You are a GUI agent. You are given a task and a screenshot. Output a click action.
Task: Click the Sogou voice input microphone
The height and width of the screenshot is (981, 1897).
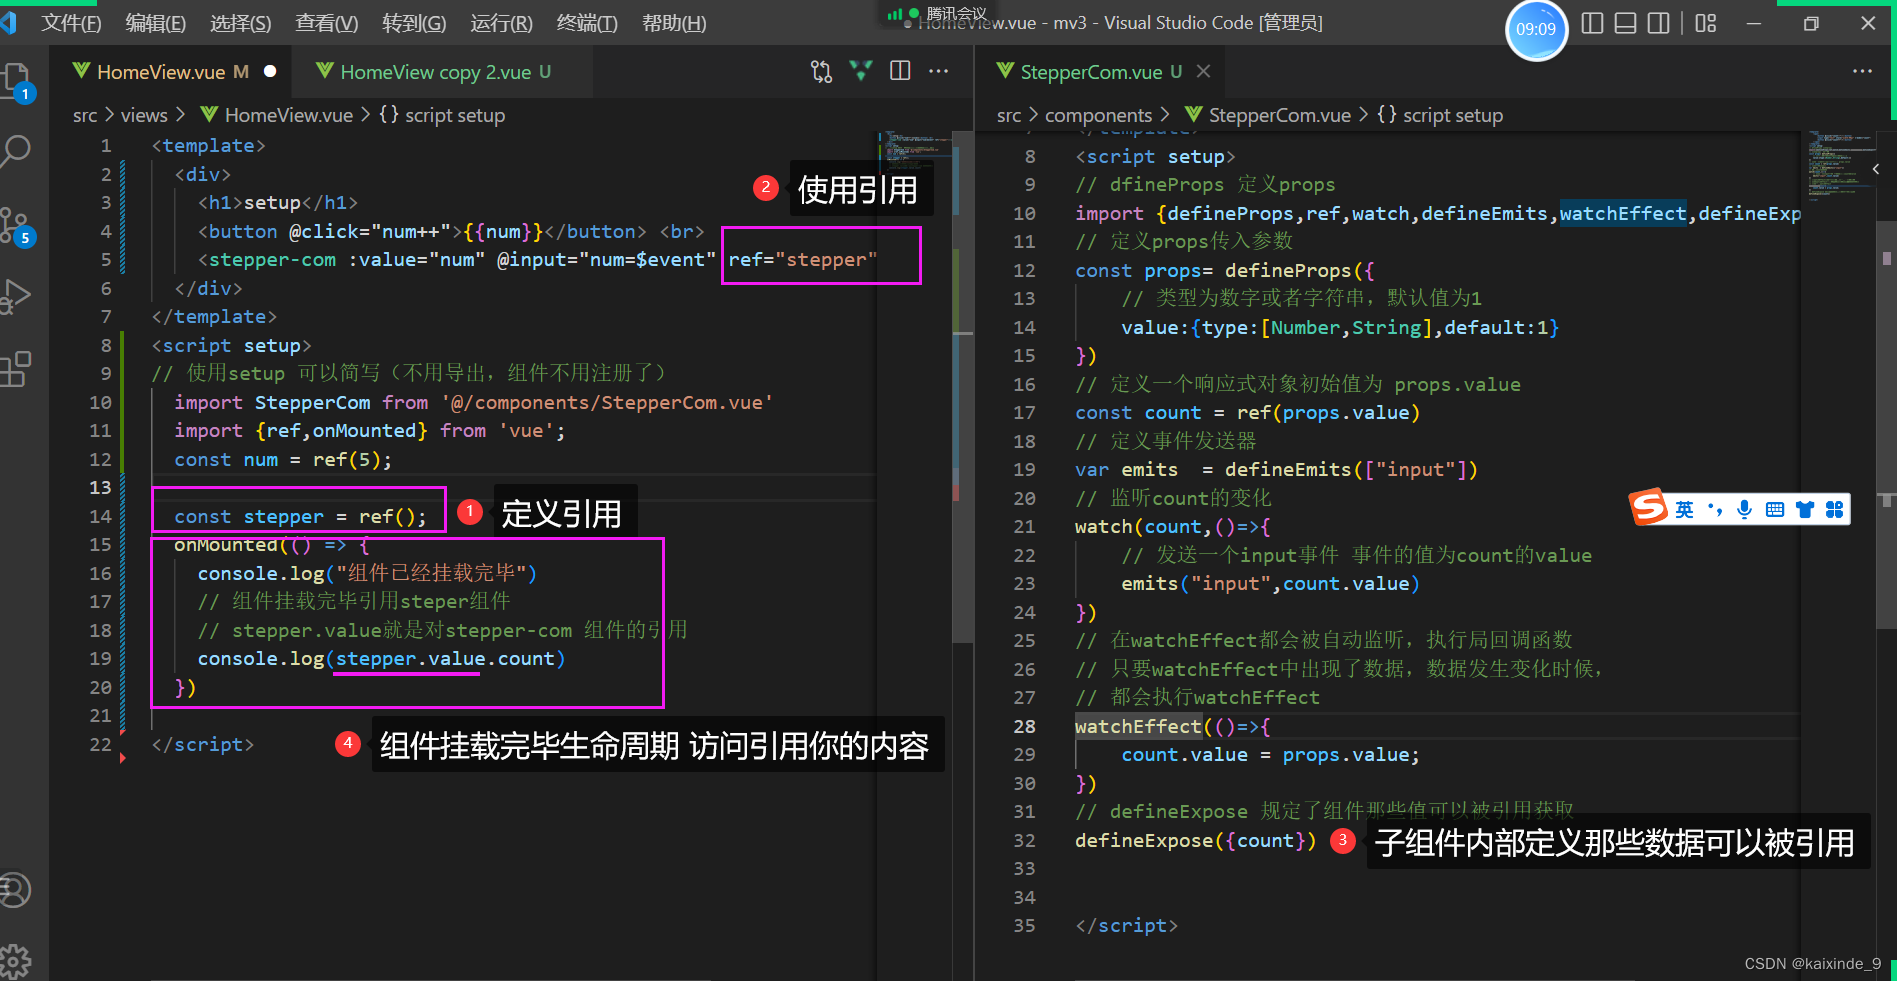point(1744,510)
